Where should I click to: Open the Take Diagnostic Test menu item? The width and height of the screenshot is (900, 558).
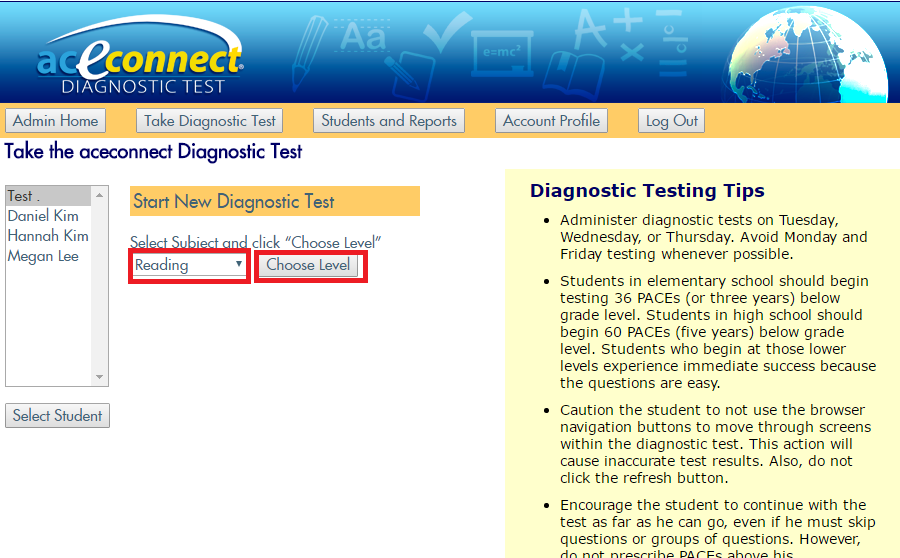210,121
